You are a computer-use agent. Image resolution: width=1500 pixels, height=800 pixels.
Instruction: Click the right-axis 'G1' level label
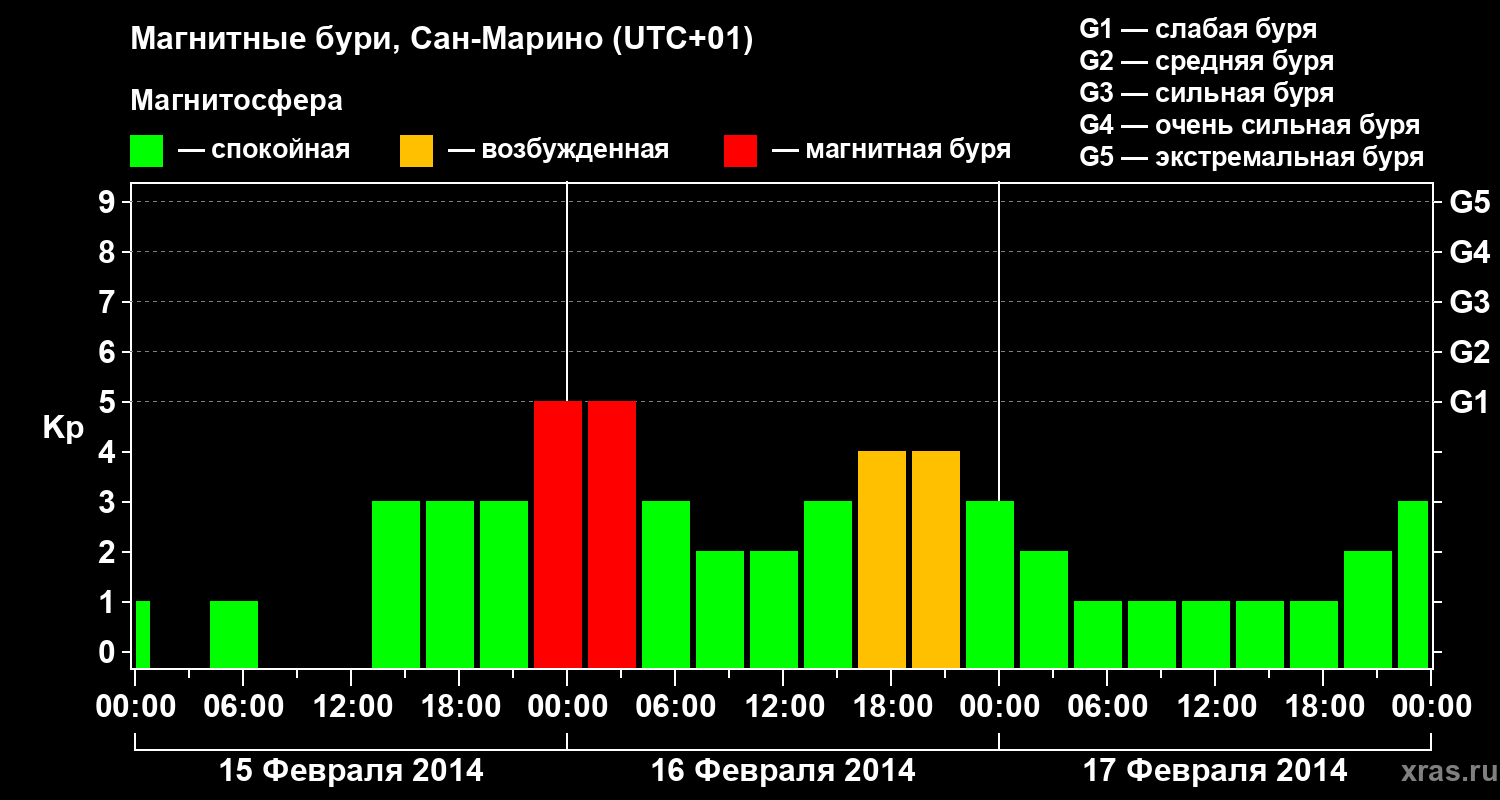click(x=1469, y=402)
